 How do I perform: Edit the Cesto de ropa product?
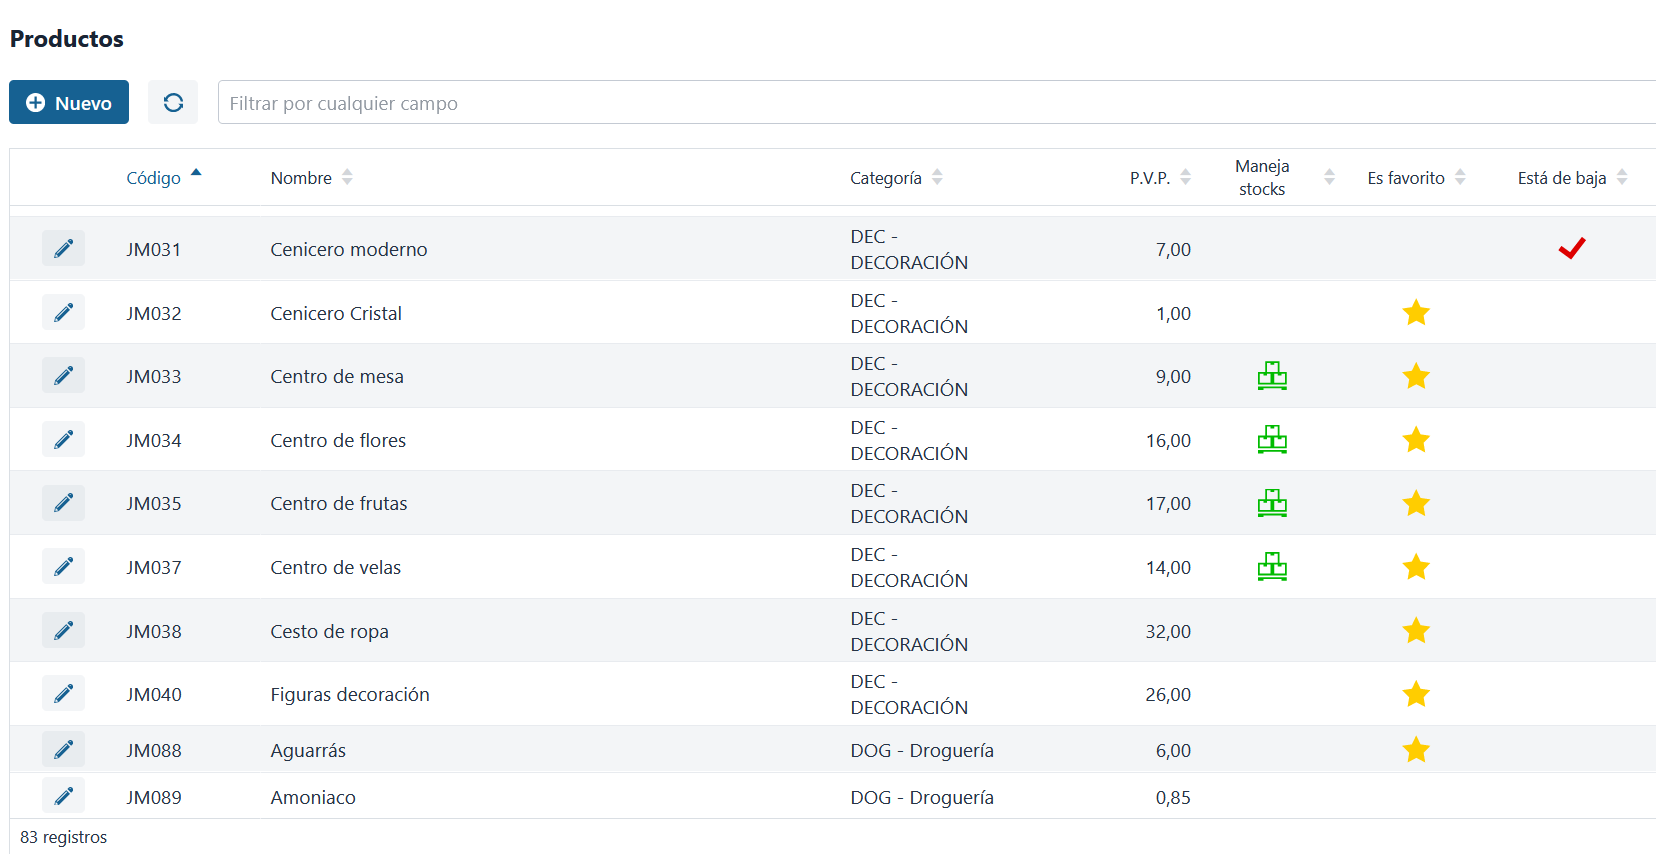coord(63,631)
